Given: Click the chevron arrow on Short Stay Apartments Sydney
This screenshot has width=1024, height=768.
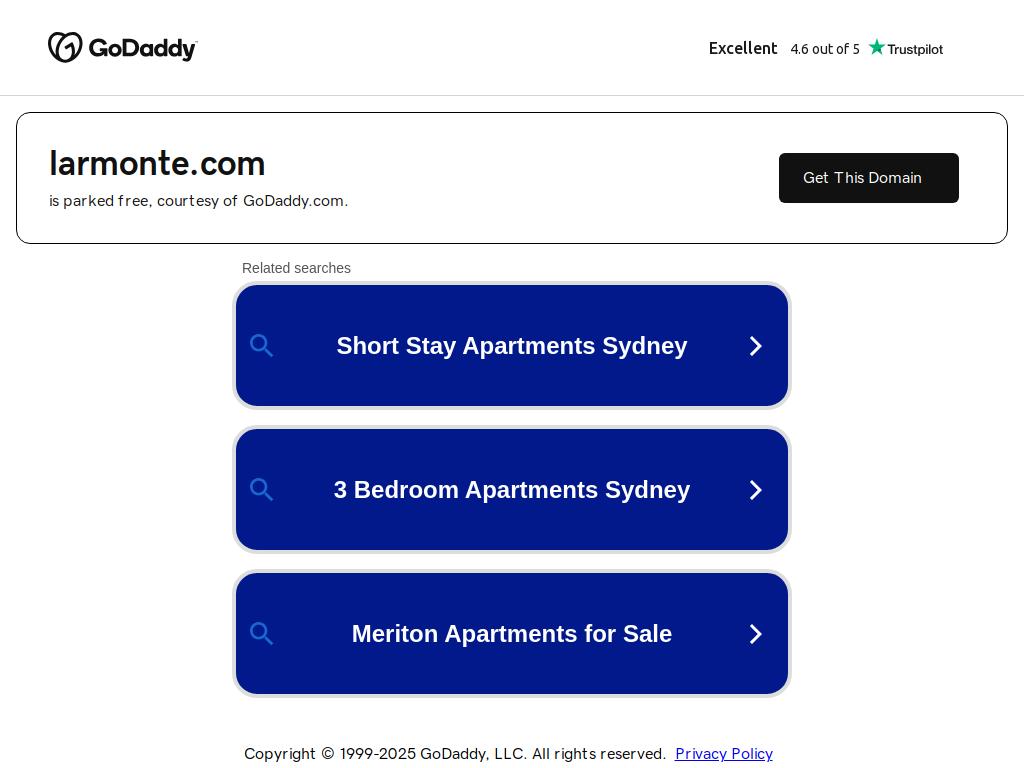Looking at the screenshot, I should pos(756,345).
